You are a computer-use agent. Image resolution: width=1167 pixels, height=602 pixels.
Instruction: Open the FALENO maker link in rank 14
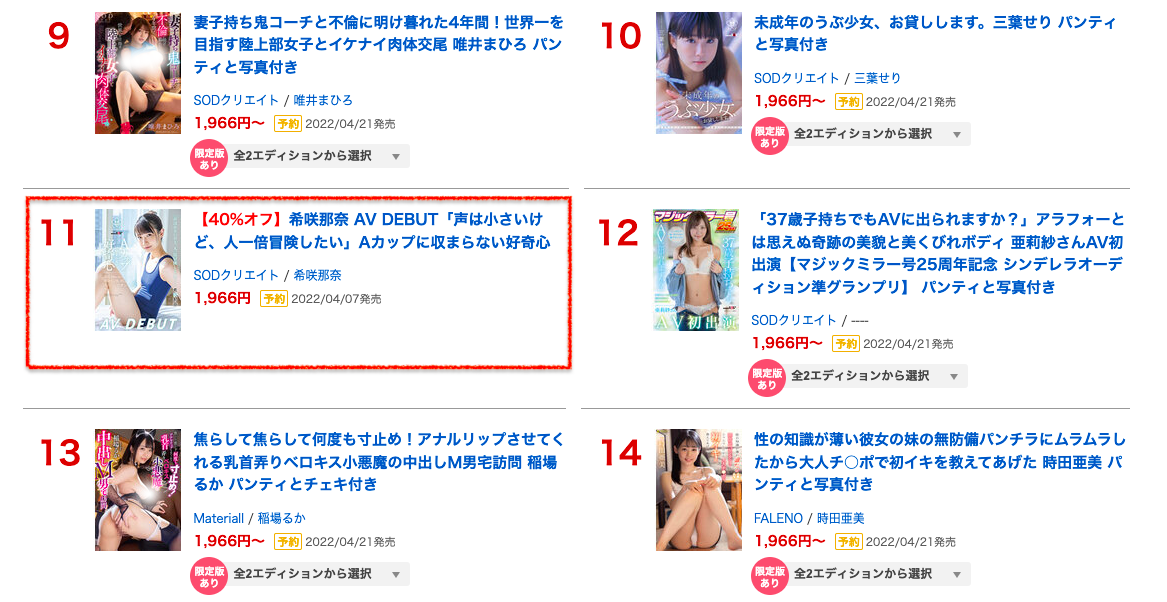click(x=778, y=518)
